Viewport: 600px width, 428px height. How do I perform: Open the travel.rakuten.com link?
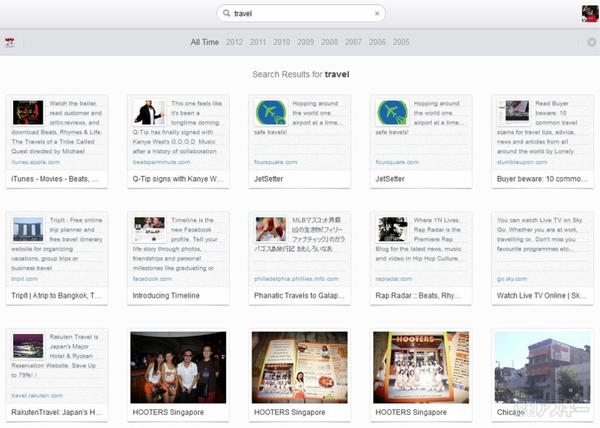click(x=37, y=395)
